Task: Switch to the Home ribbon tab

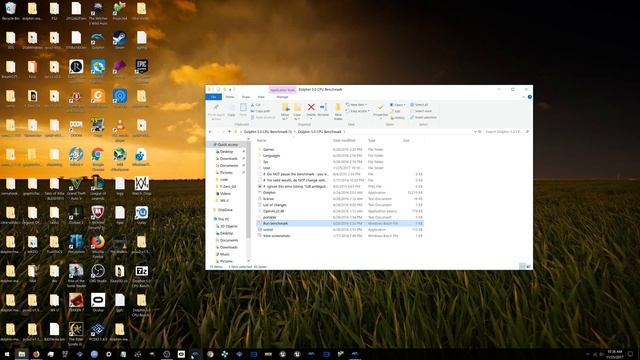Action: [230, 97]
